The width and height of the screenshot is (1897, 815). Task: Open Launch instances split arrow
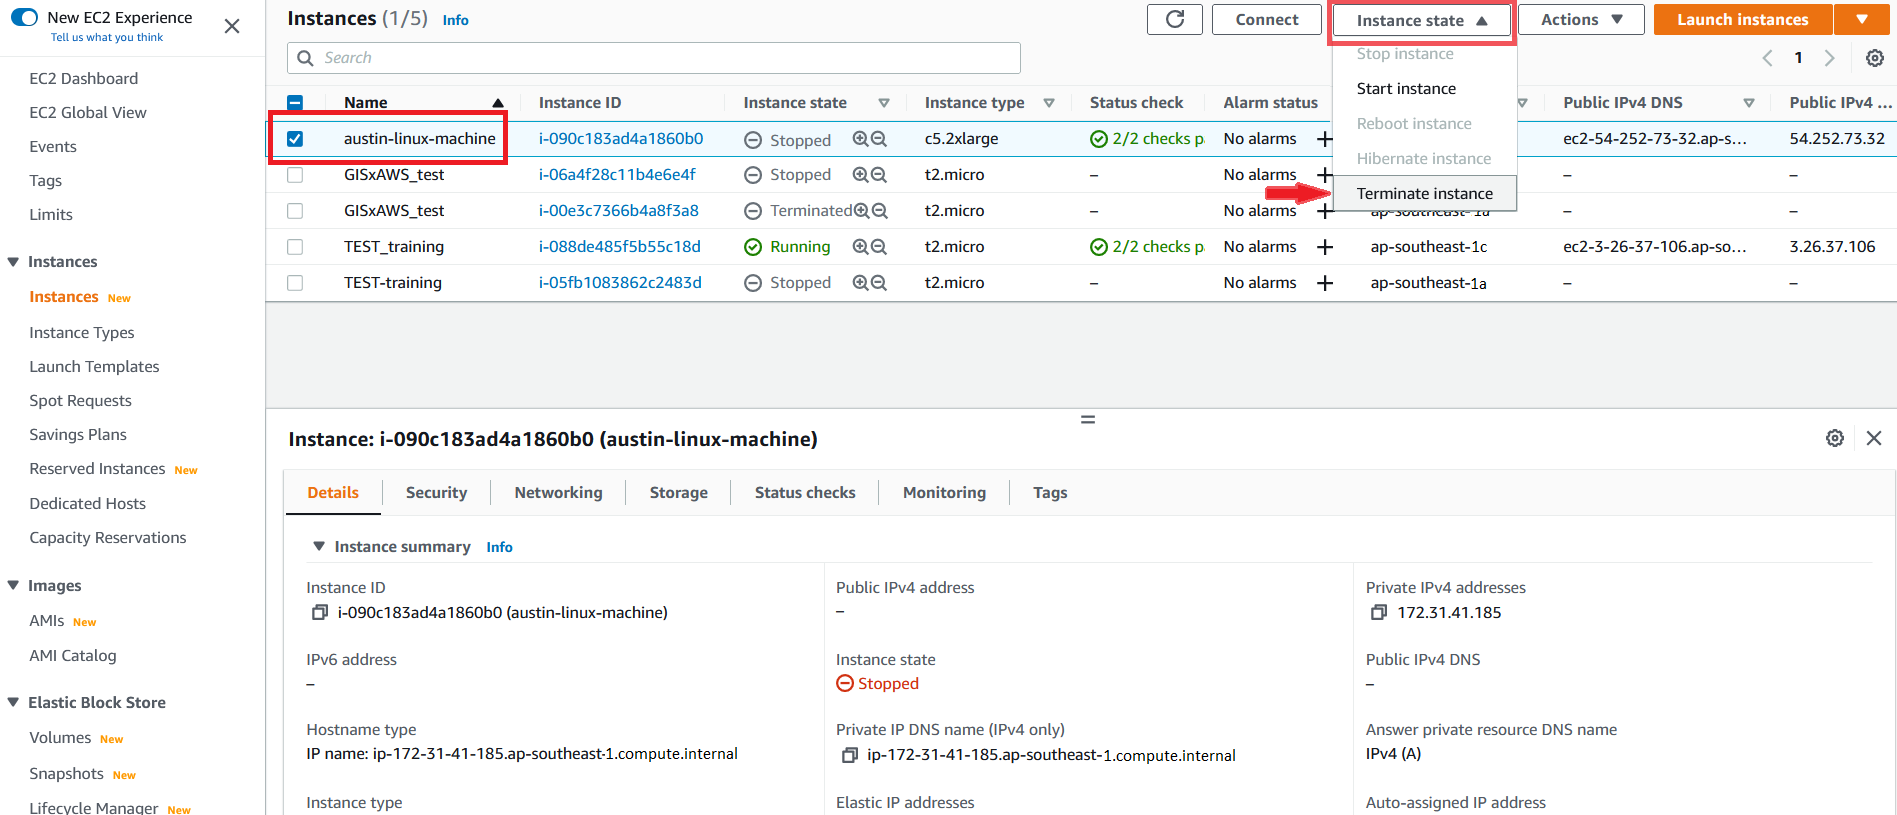(1862, 19)
